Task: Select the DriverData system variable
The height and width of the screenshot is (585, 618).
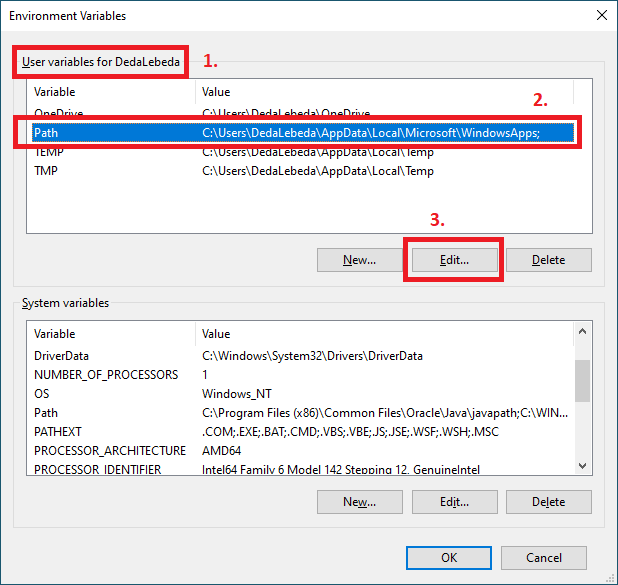Action: point(61,356)
